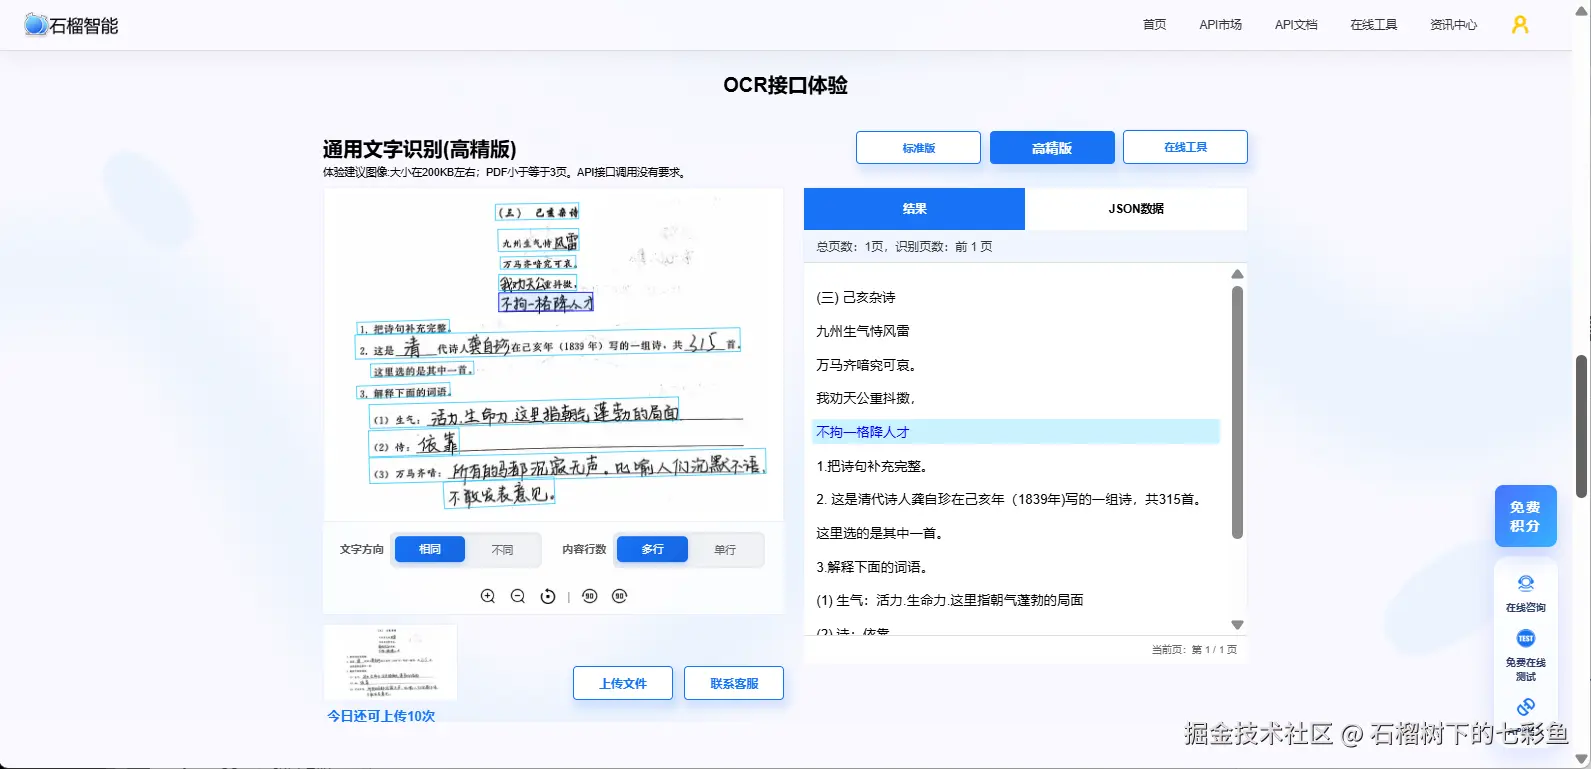
Task: Select result line 3.解释下面的词语。
Action: (x=1016, y=567)
